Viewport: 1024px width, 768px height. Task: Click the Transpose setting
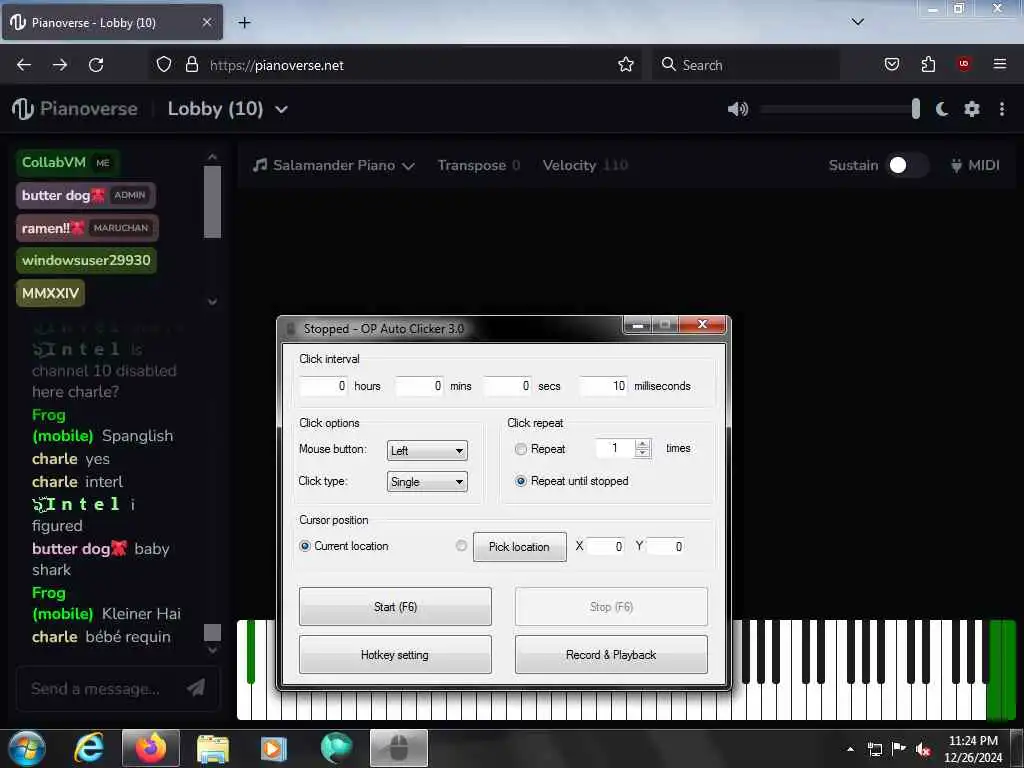coord(479,165)
